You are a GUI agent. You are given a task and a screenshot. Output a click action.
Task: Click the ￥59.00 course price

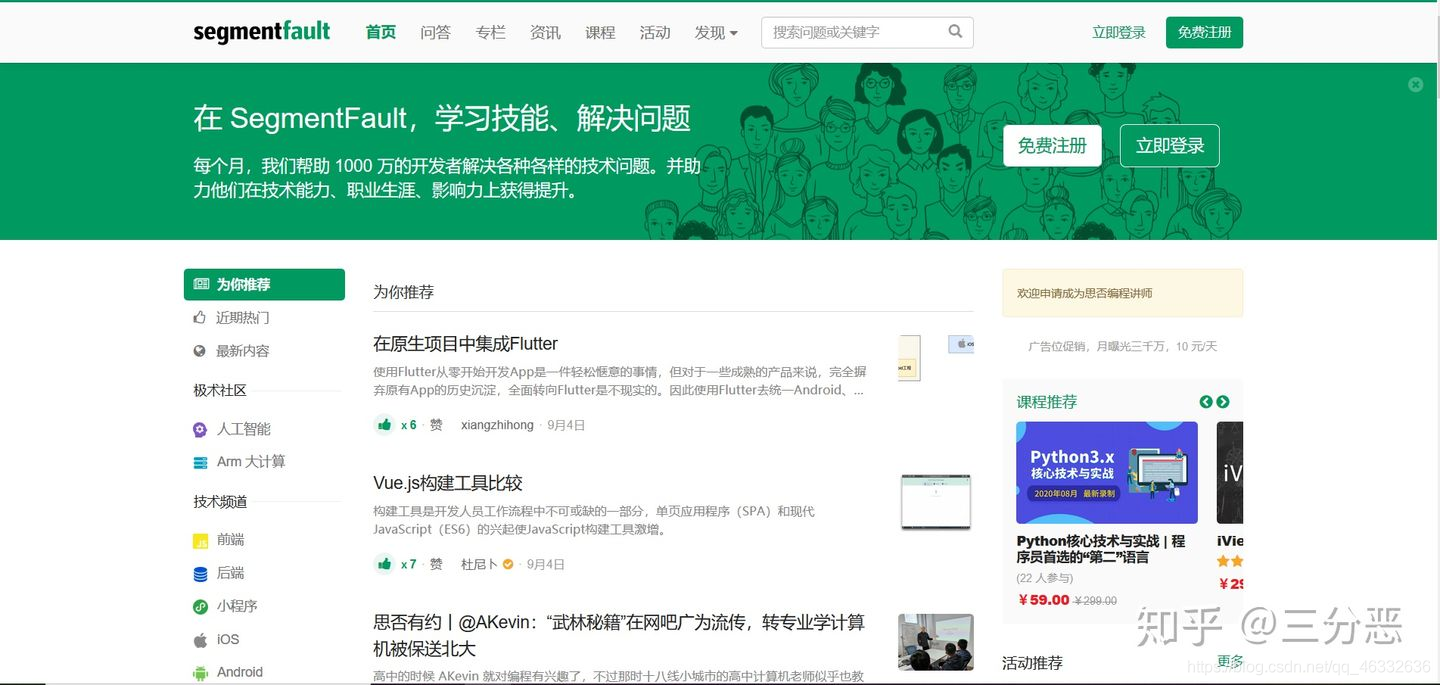click(1043, 600)
